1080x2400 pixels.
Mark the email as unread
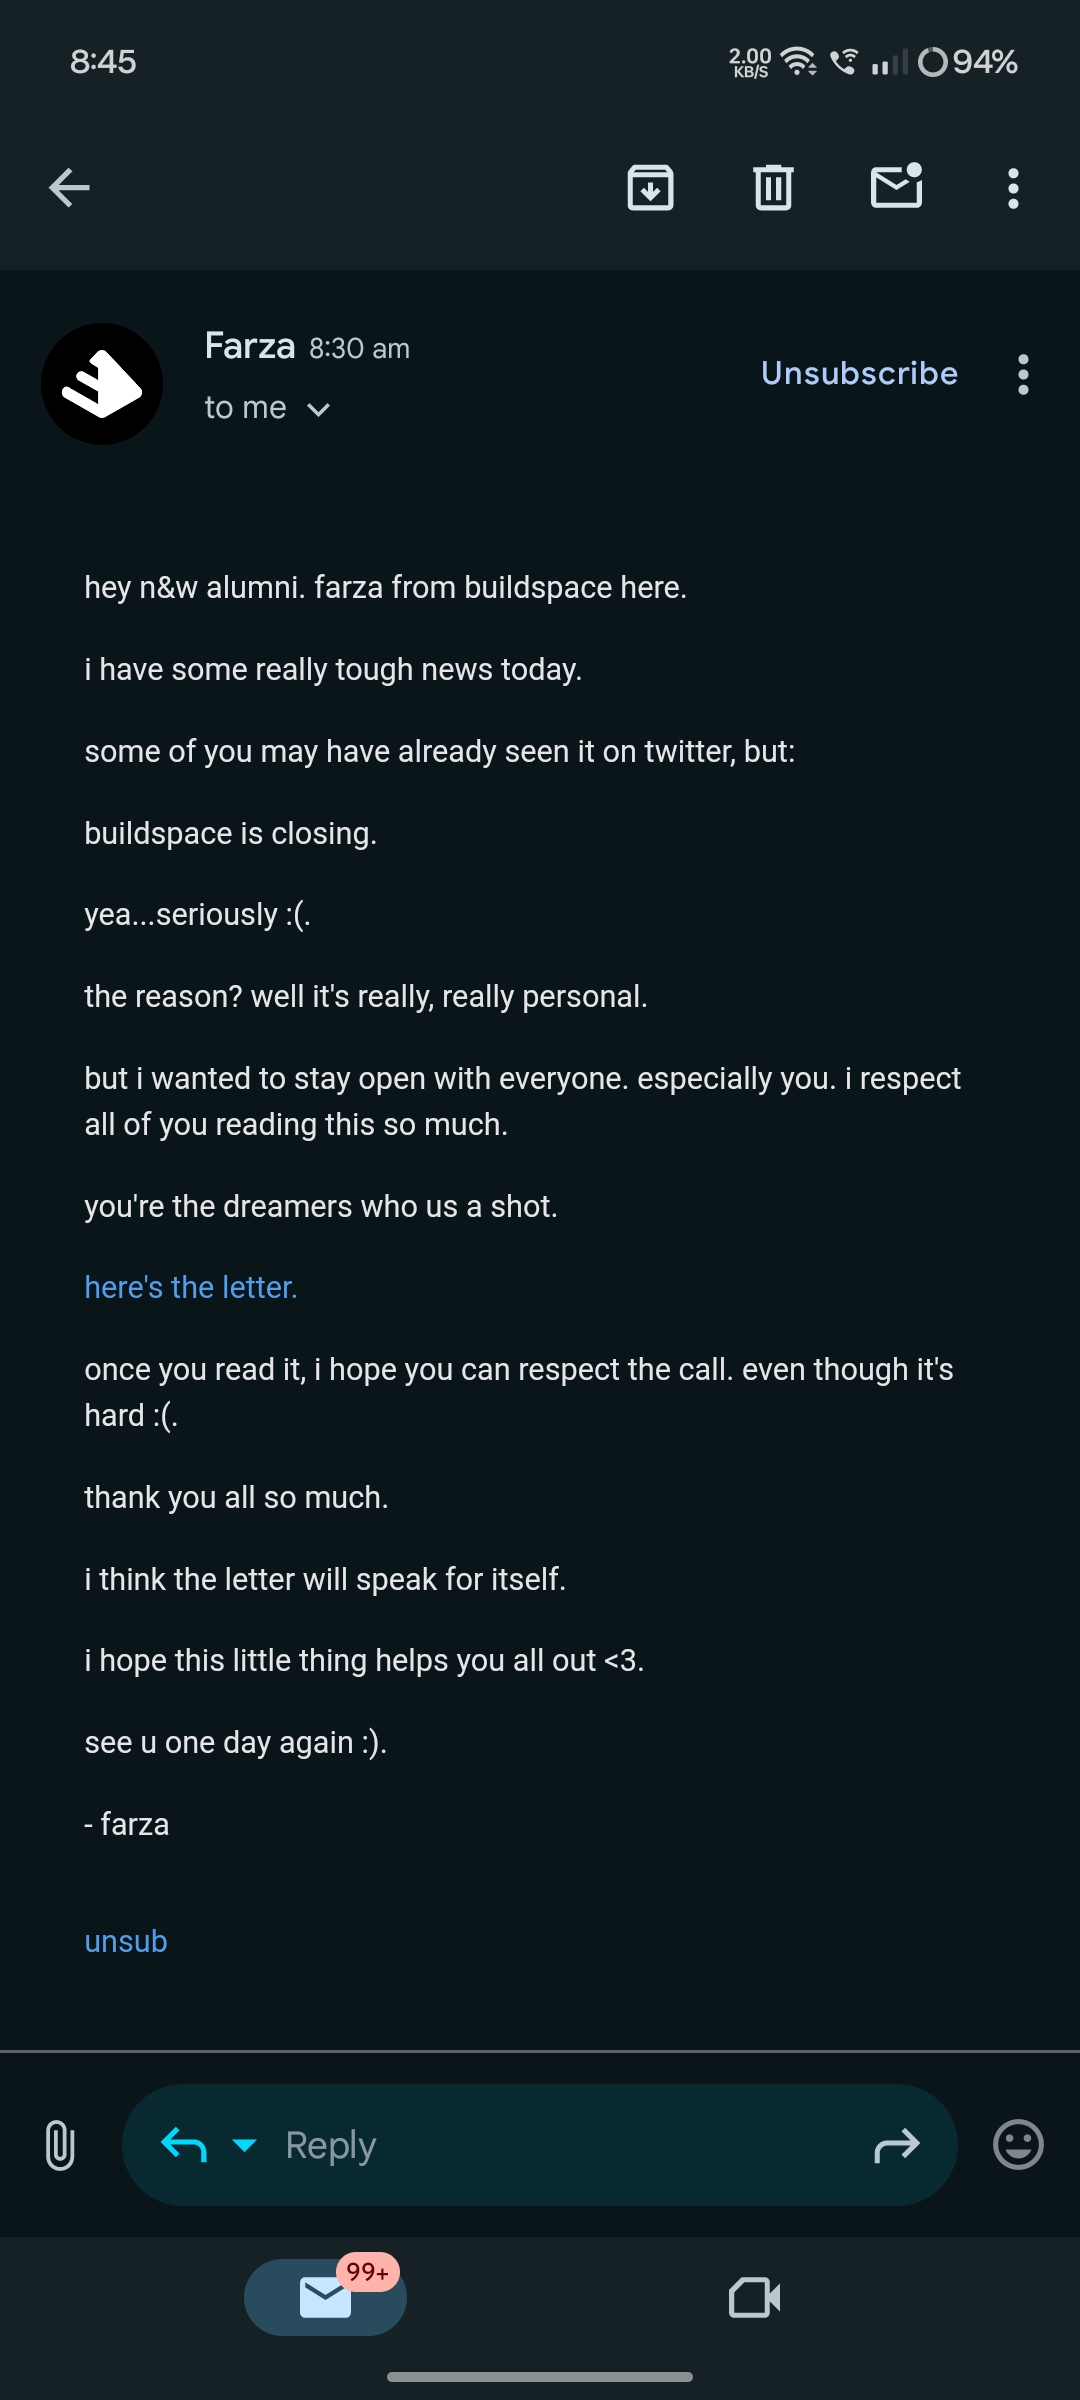[896, 187]
